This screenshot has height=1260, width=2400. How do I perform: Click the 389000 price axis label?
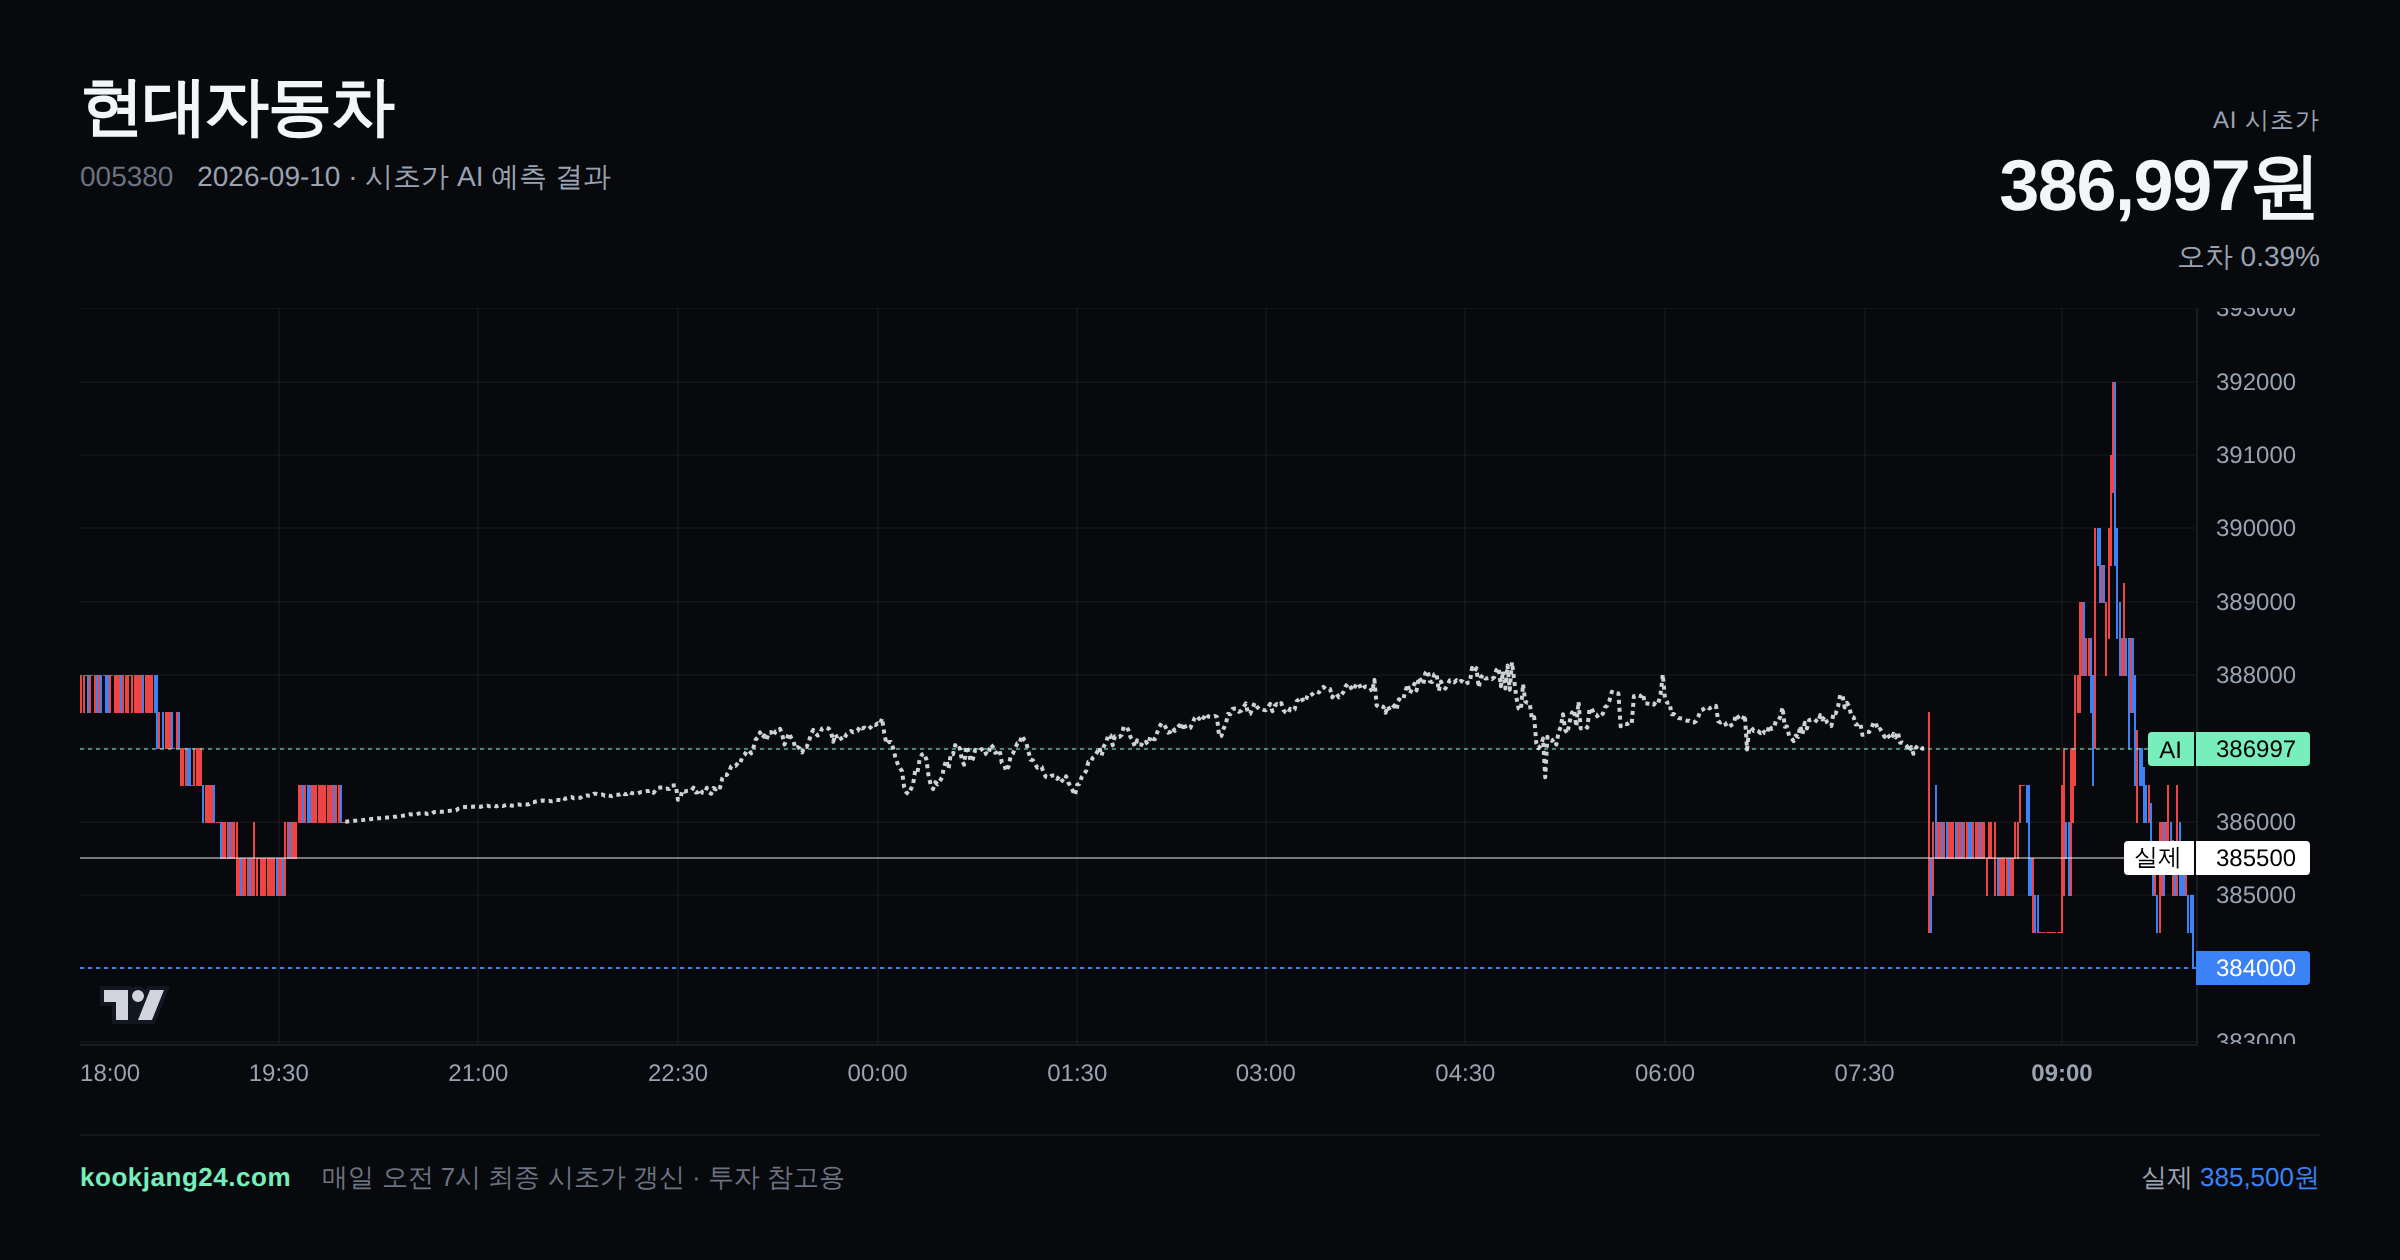[2255, 602]
